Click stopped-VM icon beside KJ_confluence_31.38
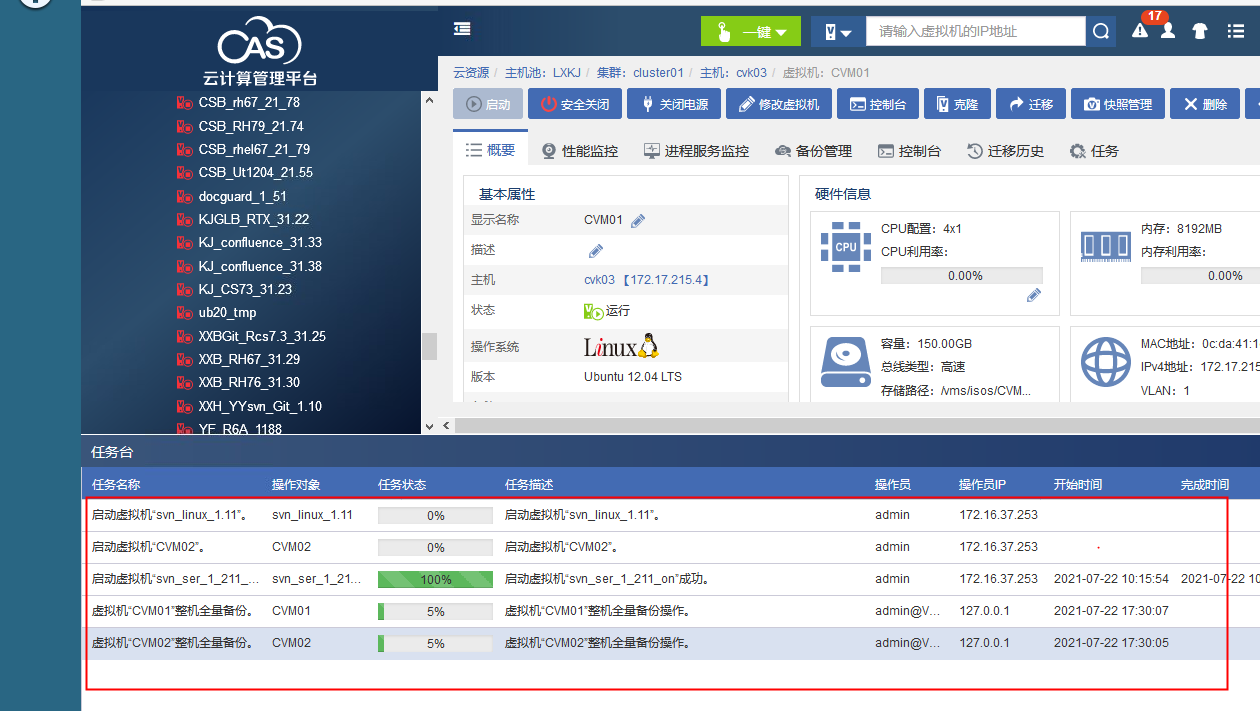This screenshot has width=1260, height=711. 184,266
